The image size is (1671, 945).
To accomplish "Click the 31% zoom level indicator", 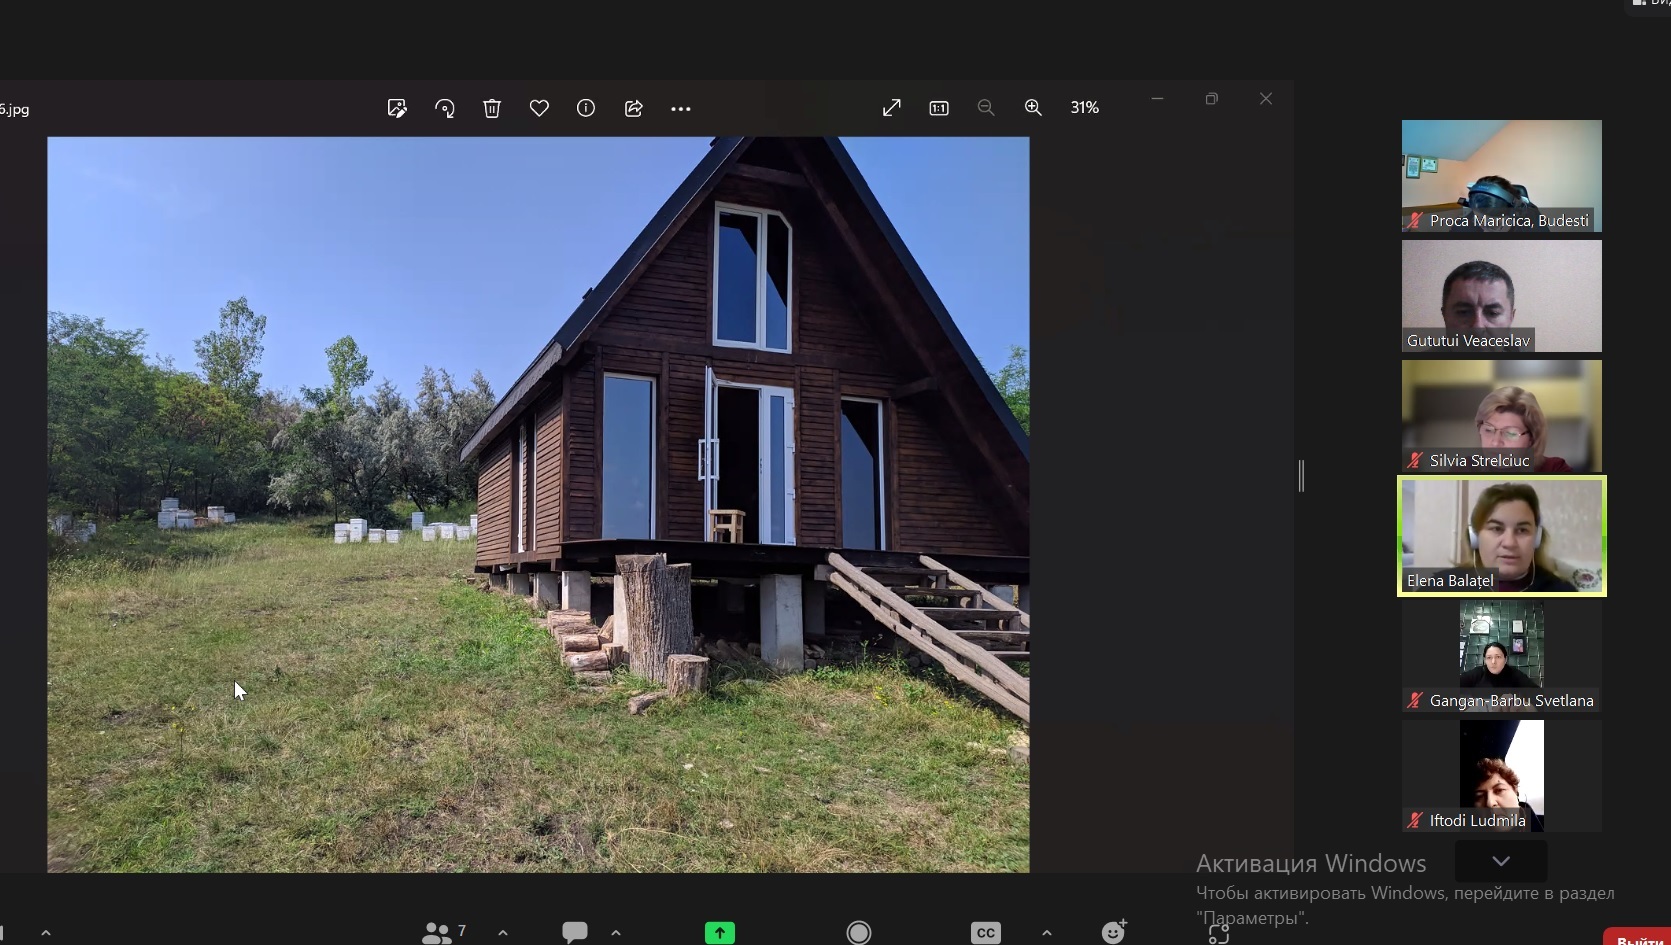I will [x=1085, y=108].
